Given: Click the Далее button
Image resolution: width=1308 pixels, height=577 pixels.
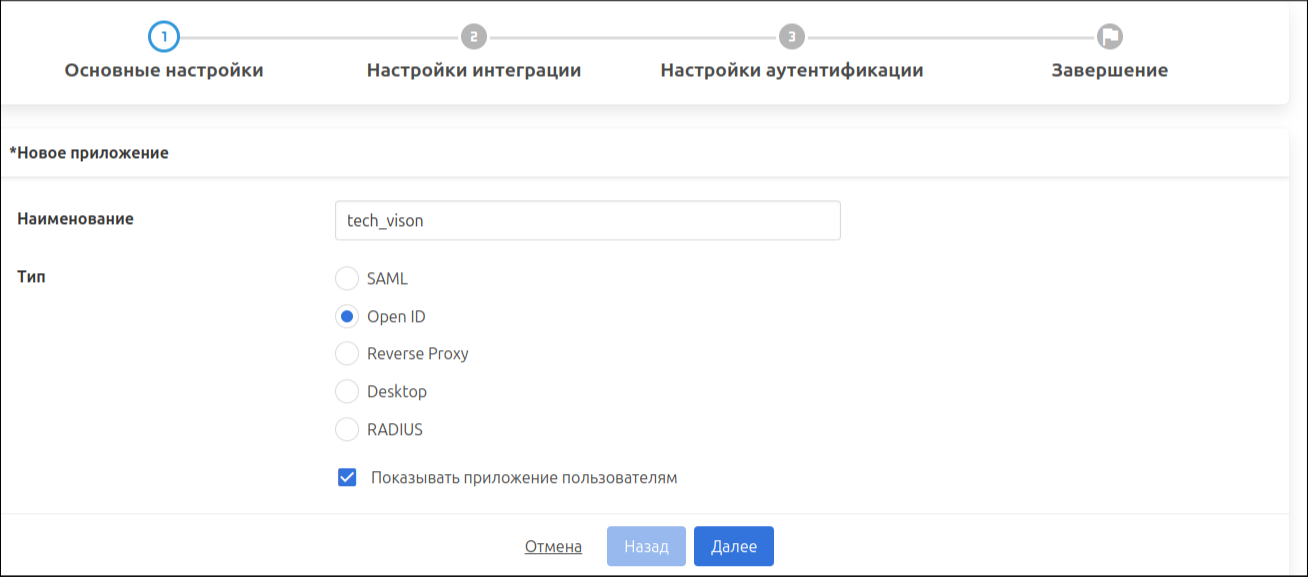Looking at the screenshot, I should pos(733,547).
